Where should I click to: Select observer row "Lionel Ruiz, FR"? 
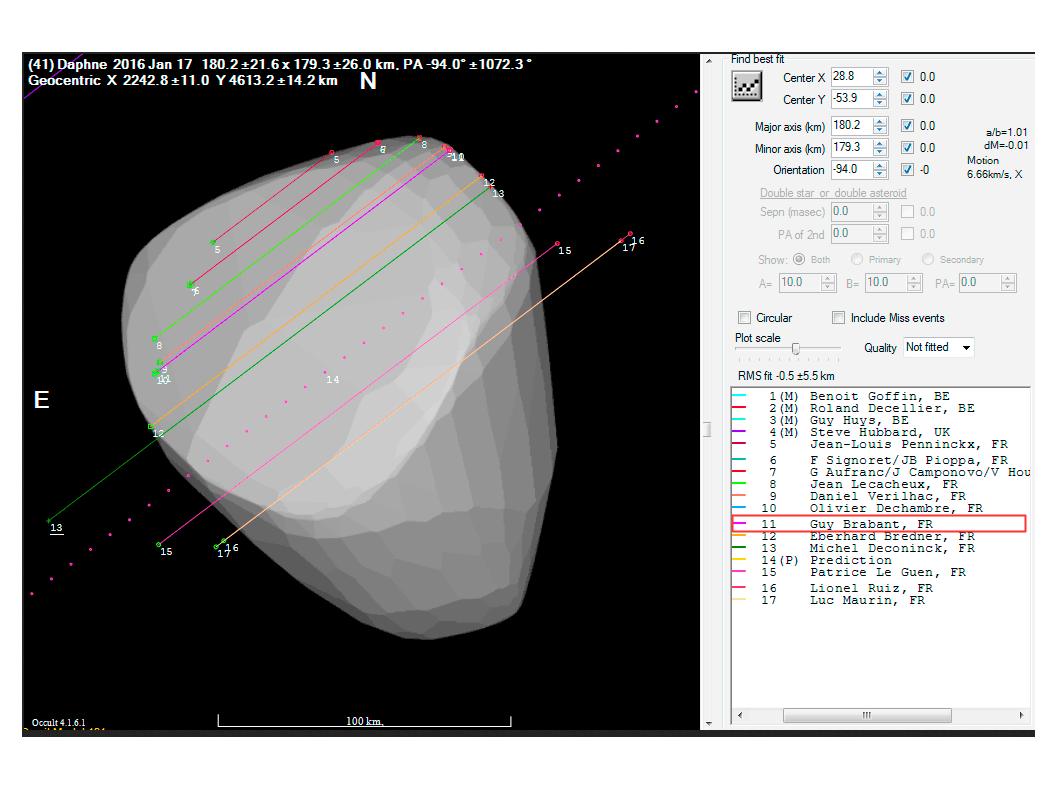[880, 588]
